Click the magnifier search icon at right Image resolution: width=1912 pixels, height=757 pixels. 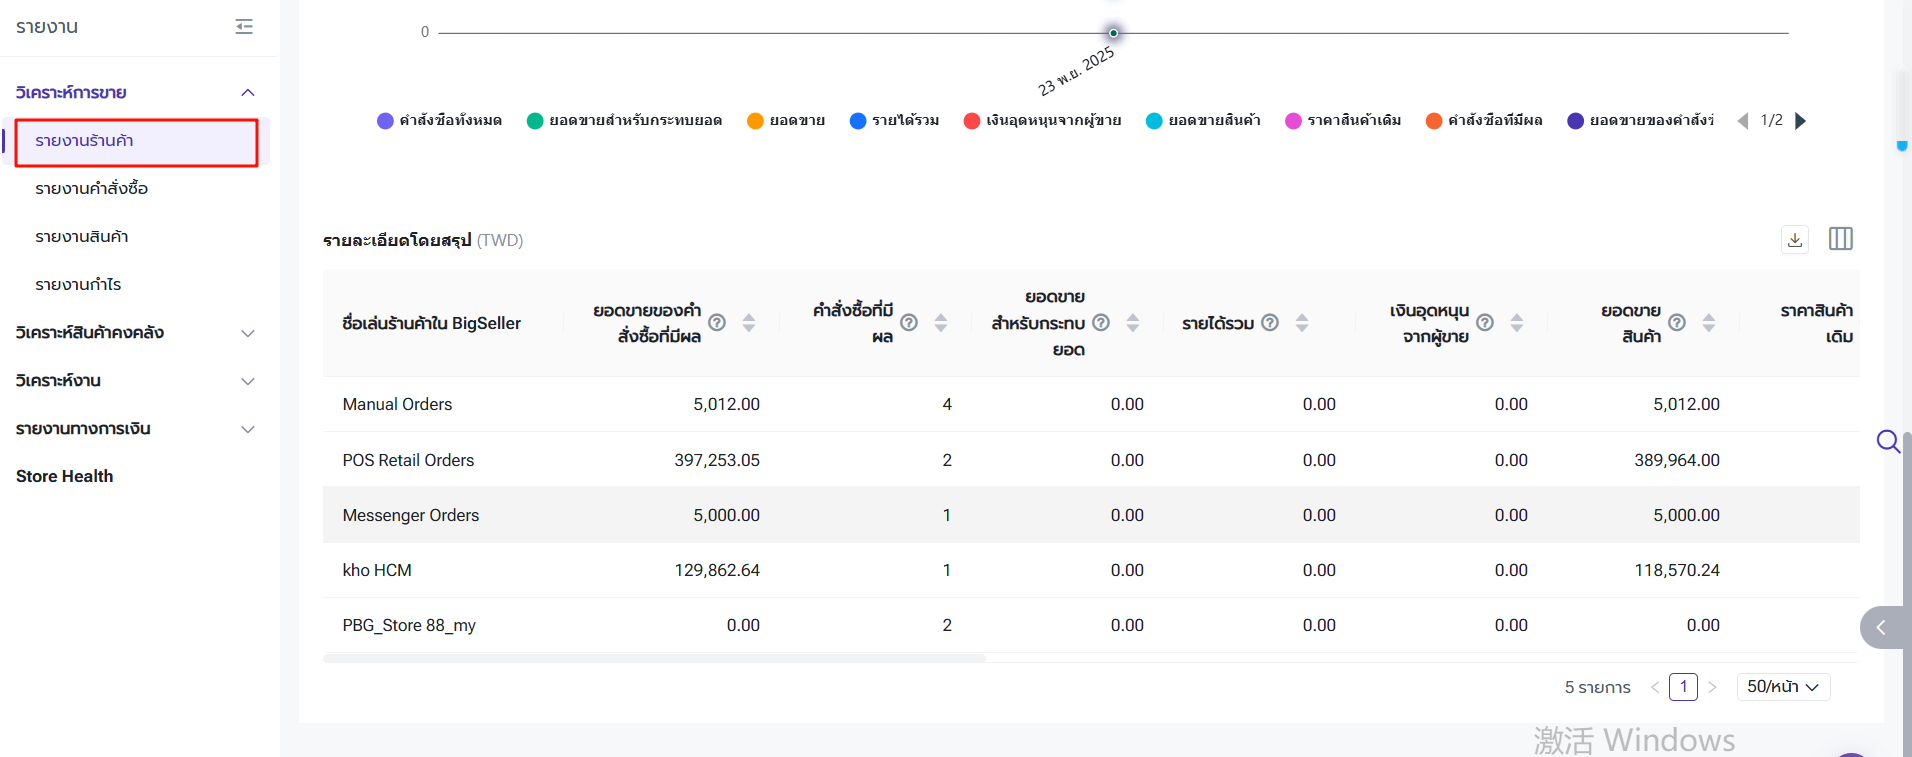(1887, 441)
